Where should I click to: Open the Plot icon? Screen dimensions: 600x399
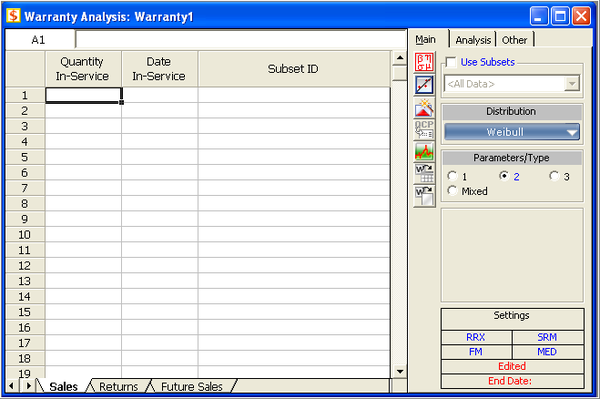(424, 85)
